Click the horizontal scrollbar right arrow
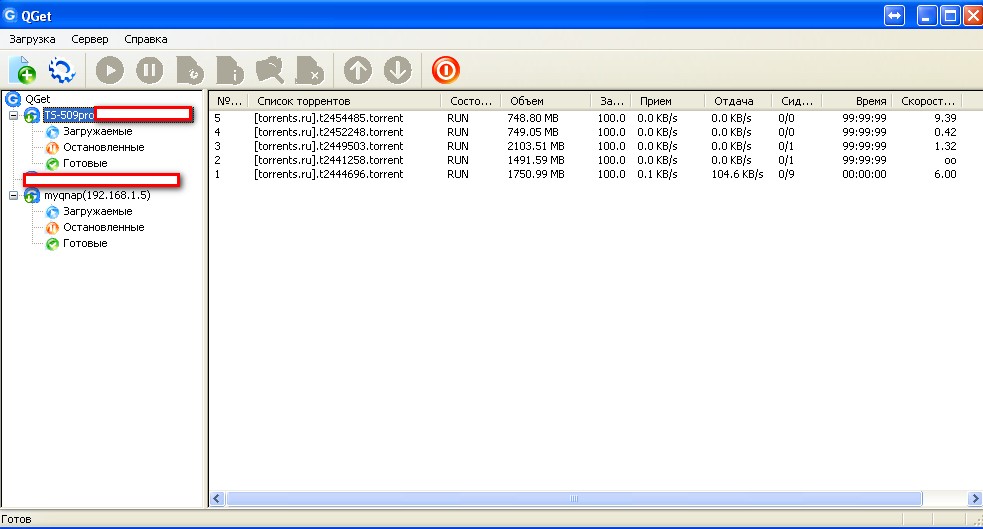This screenshot has width=983, height=529. tap(975, 498)
